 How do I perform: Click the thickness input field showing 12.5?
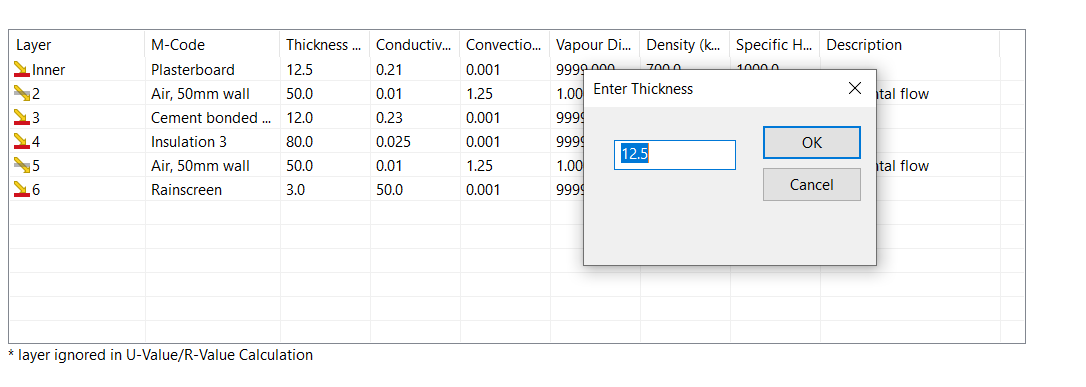[675, 154]
